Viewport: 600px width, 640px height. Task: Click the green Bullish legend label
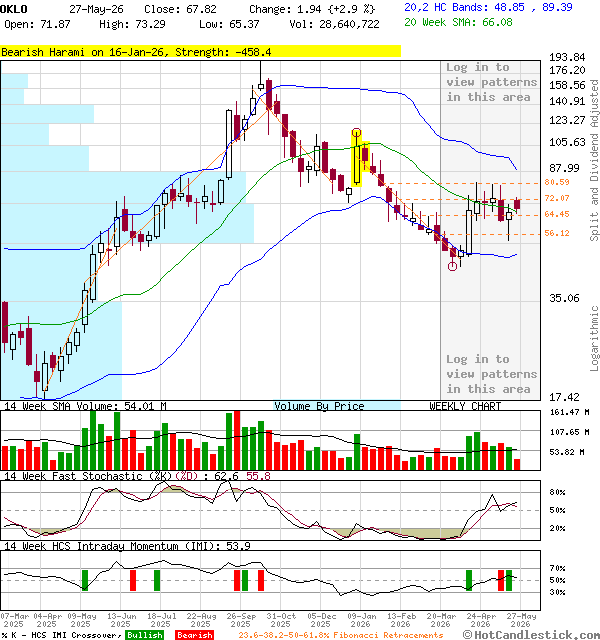click(144, 635)
